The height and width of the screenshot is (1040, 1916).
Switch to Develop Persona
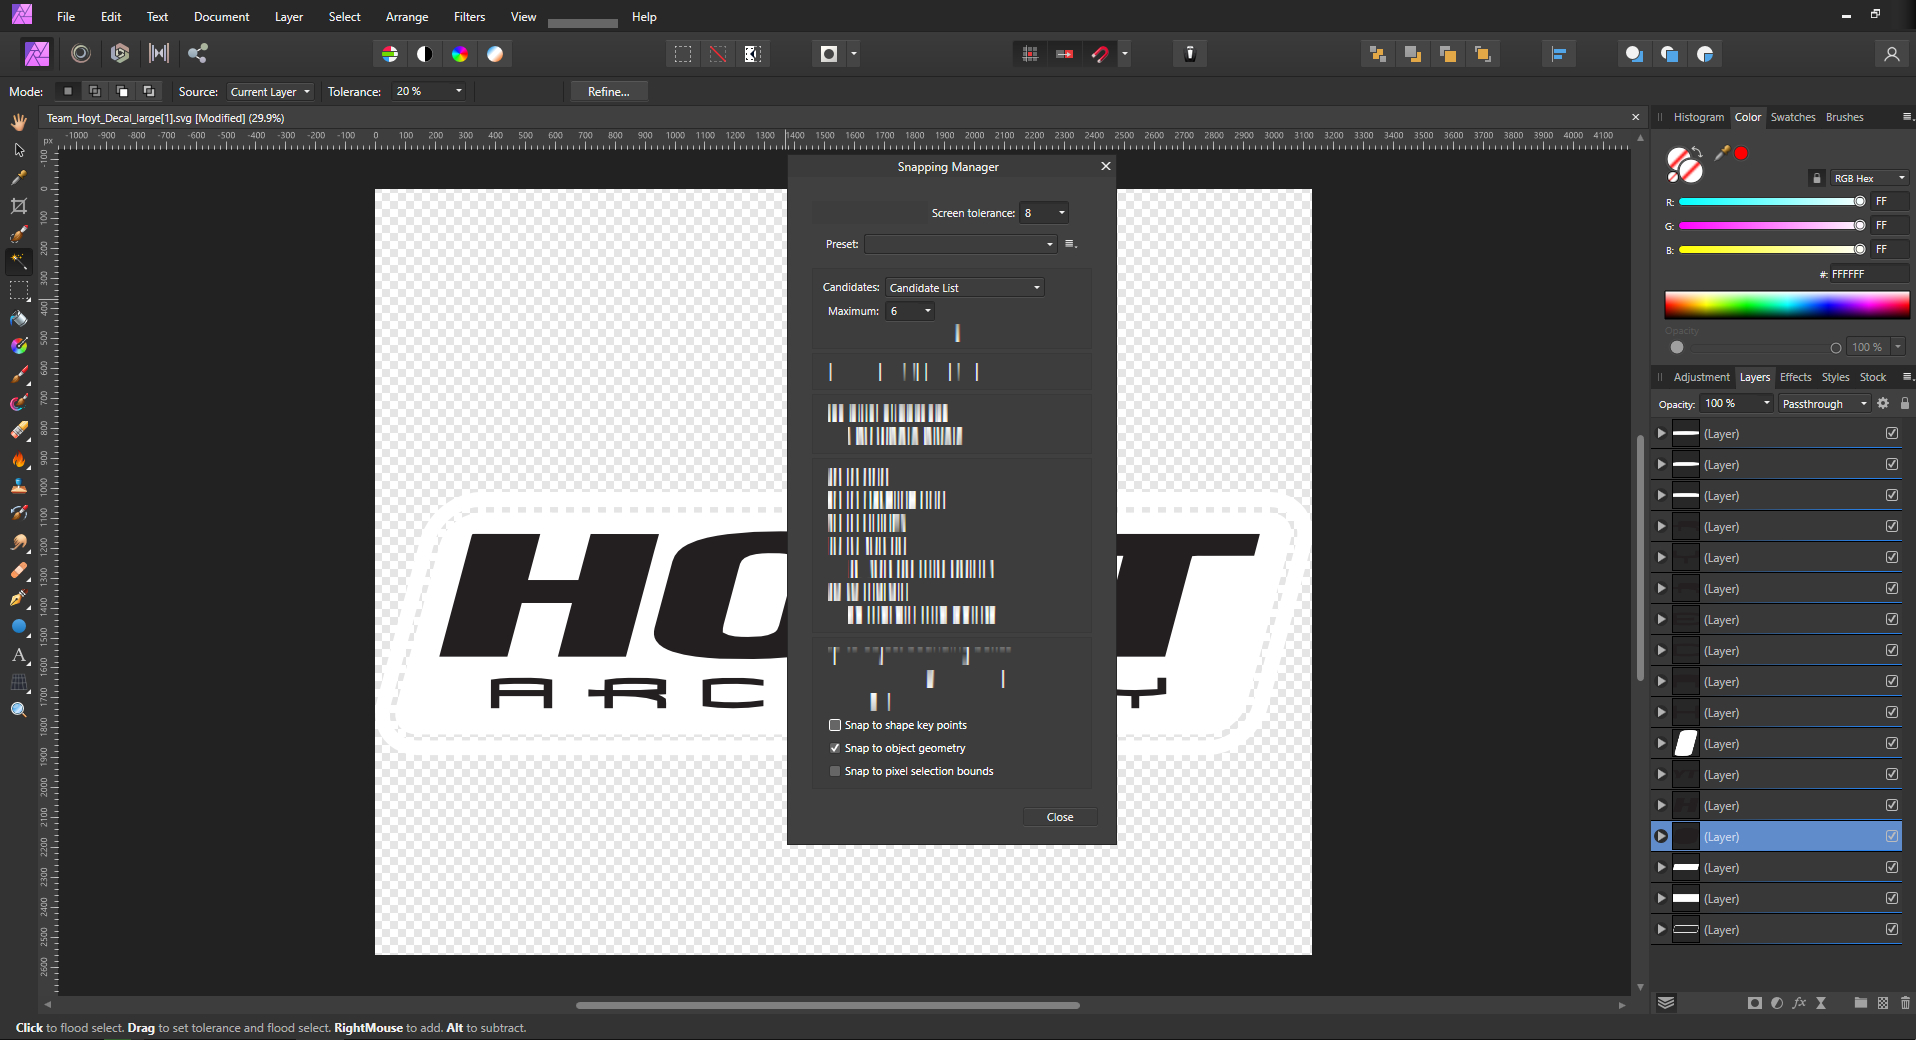[120, 54]
